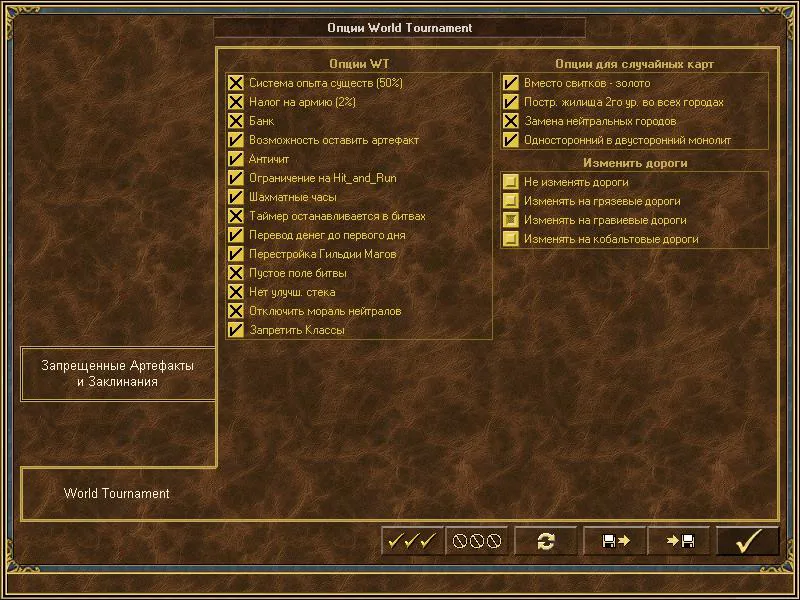
Task: Enable Система опыта существ (50%) checkbox
Action: pos(236,83)
